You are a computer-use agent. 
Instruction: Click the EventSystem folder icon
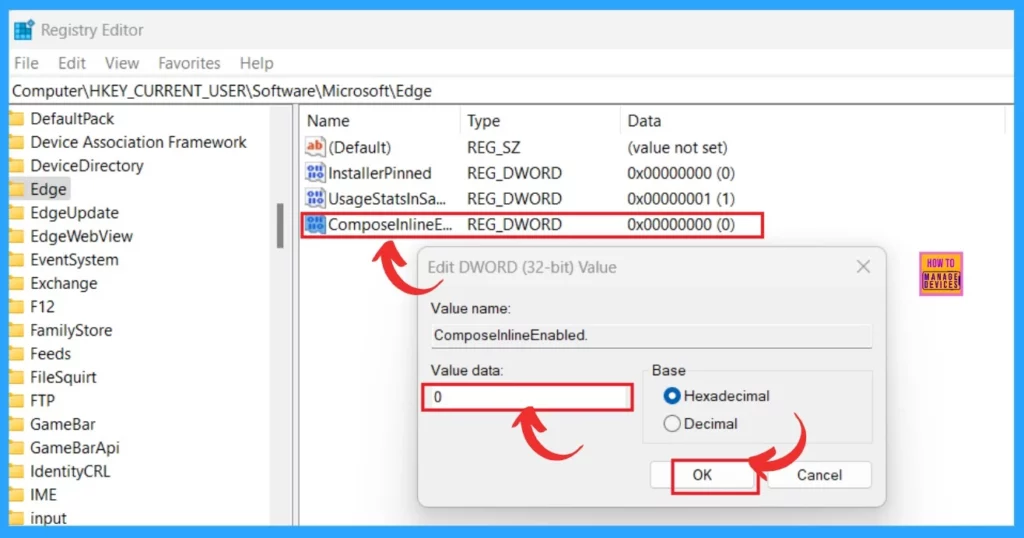click(x=16, y=260)
